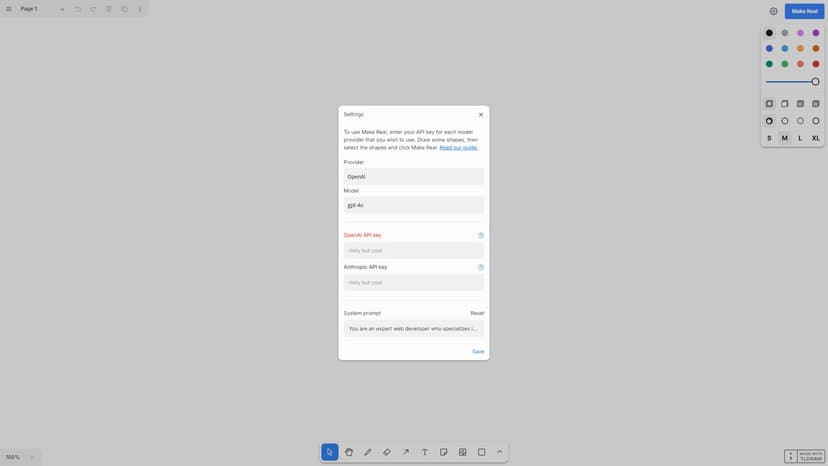
Task: Pick the light red color swatch
Action: [x=801, y=64]
